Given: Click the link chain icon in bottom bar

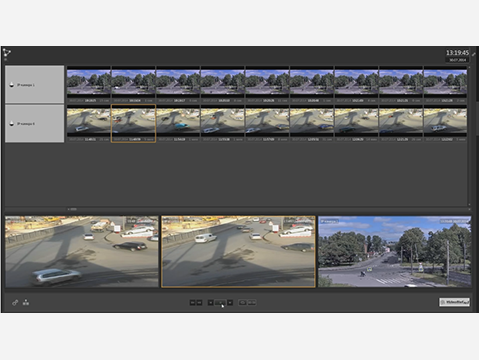Looking at the screenshot, I should pyautogui.click(x=15, y=303).
